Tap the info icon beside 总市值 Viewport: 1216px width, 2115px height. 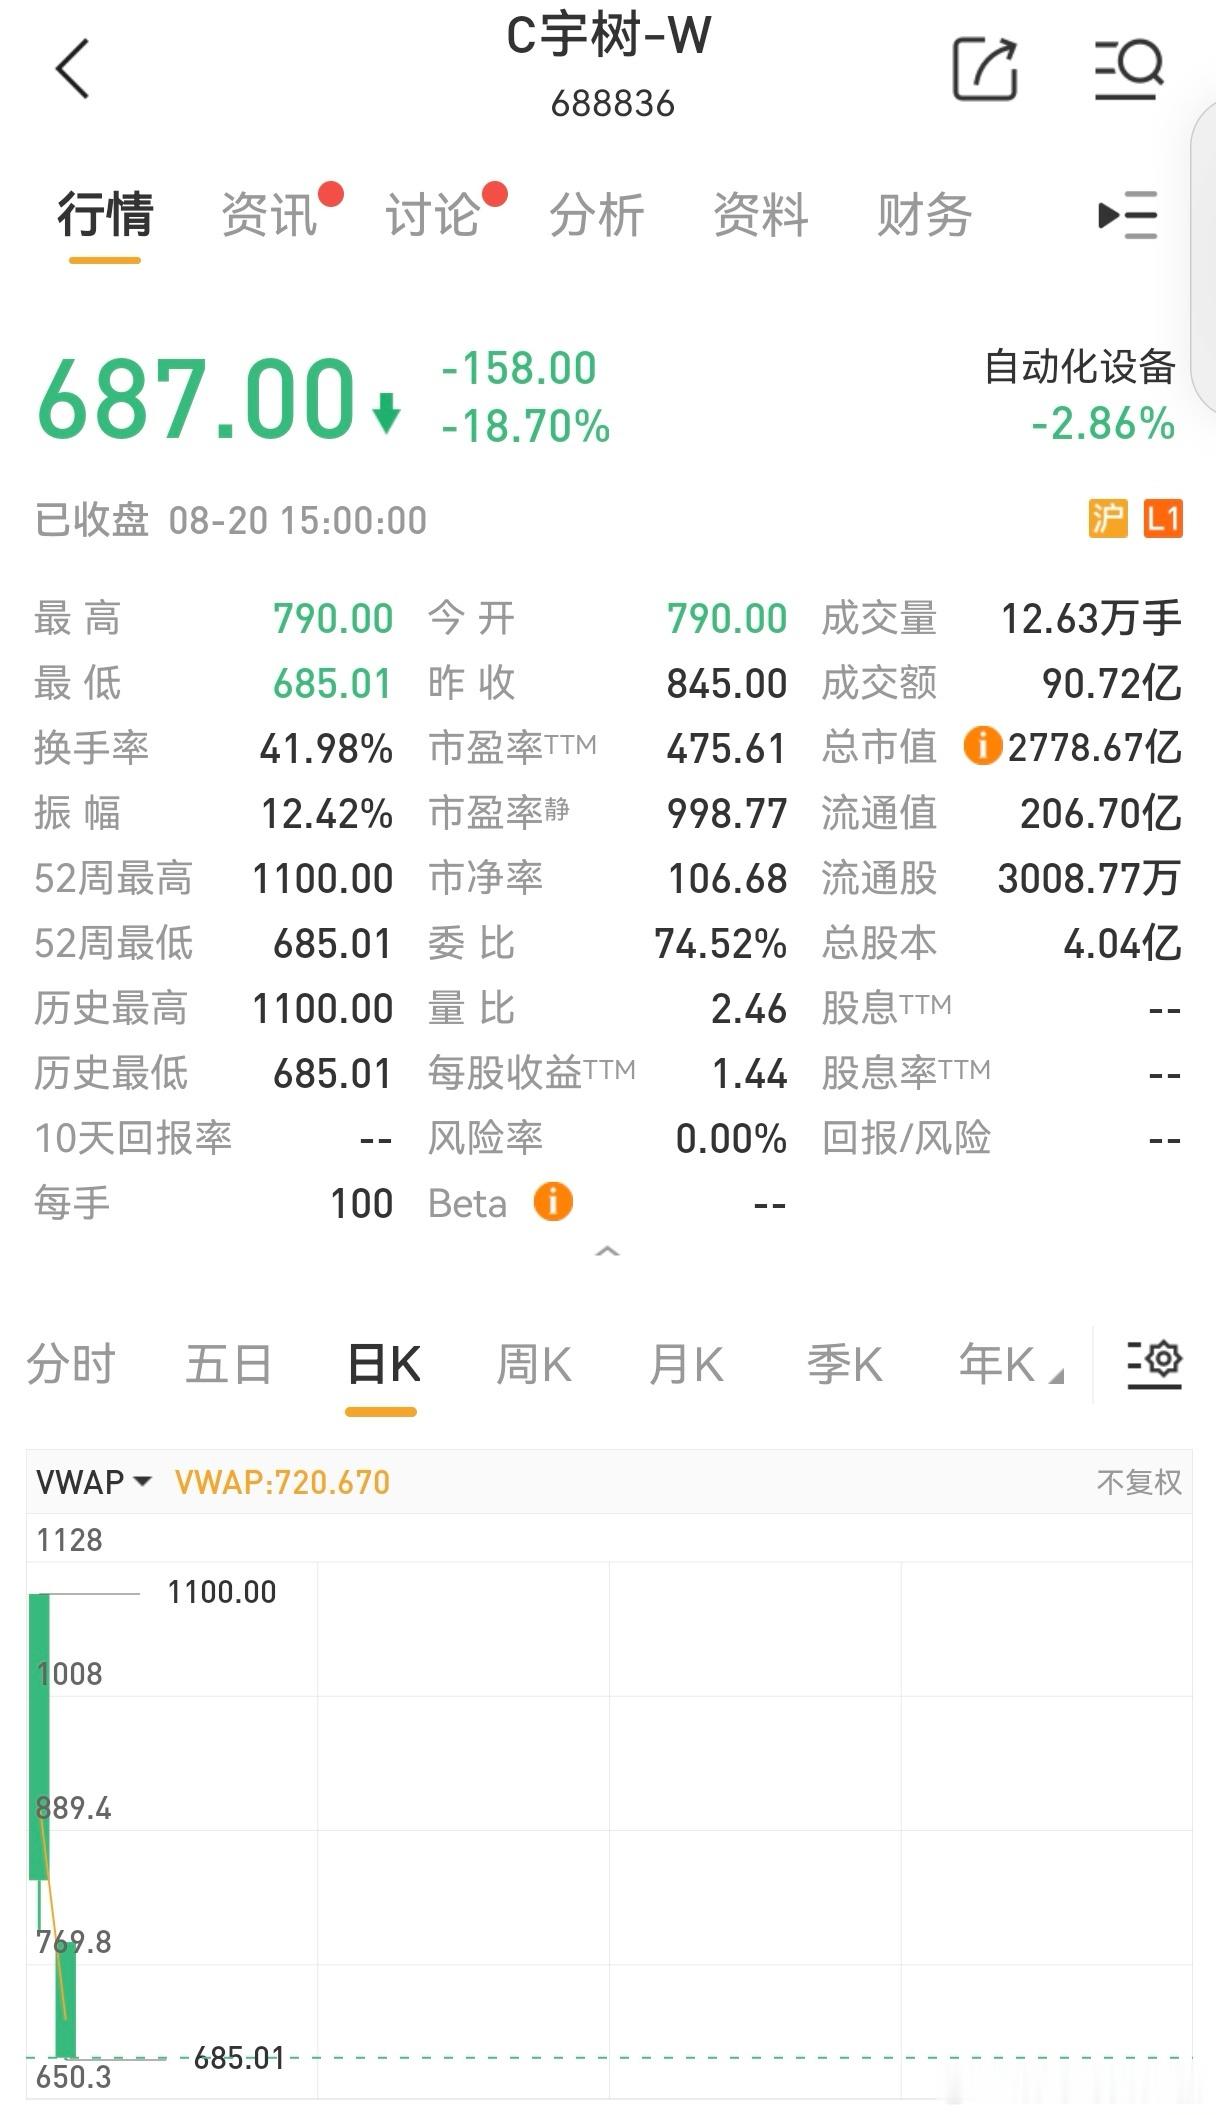pos(982,745)
